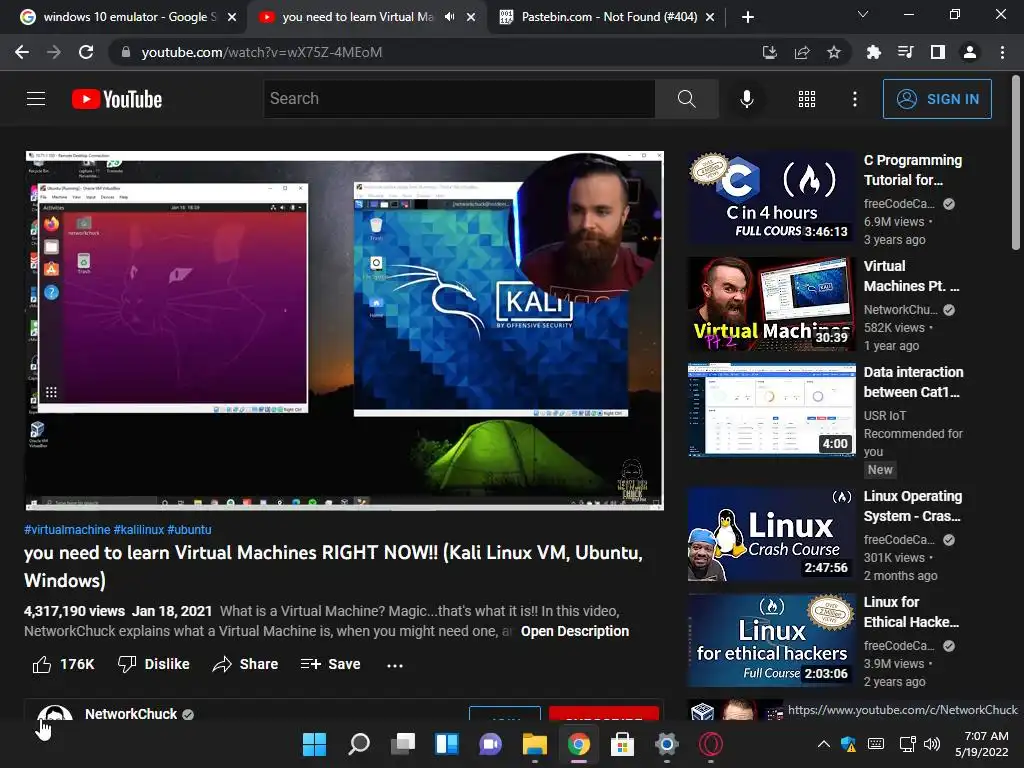Open C Programming Tutorial title link
Screen dimensions: 1024x768
[912, 170]
